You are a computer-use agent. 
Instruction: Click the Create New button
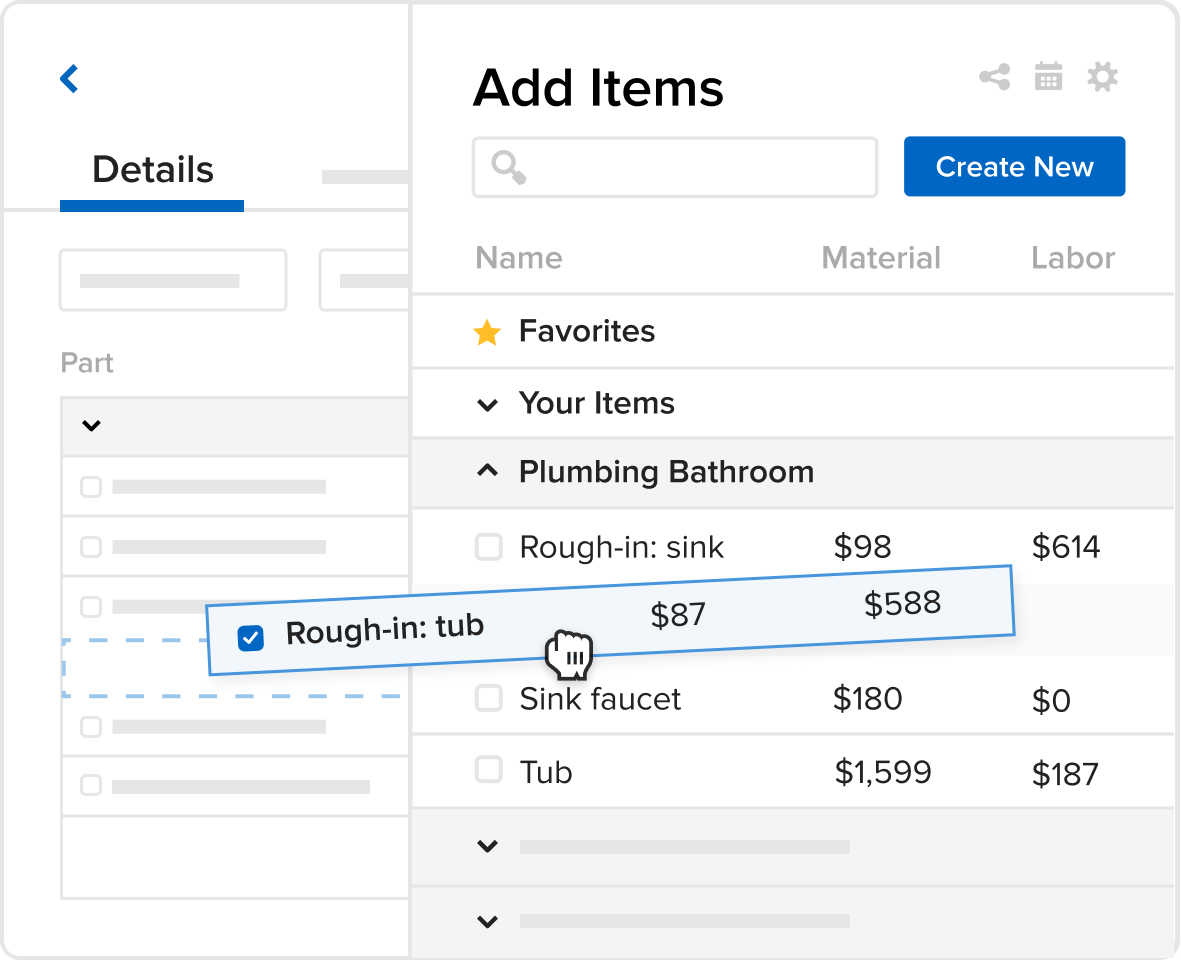pyautogui.click(x=1013, y=166)
